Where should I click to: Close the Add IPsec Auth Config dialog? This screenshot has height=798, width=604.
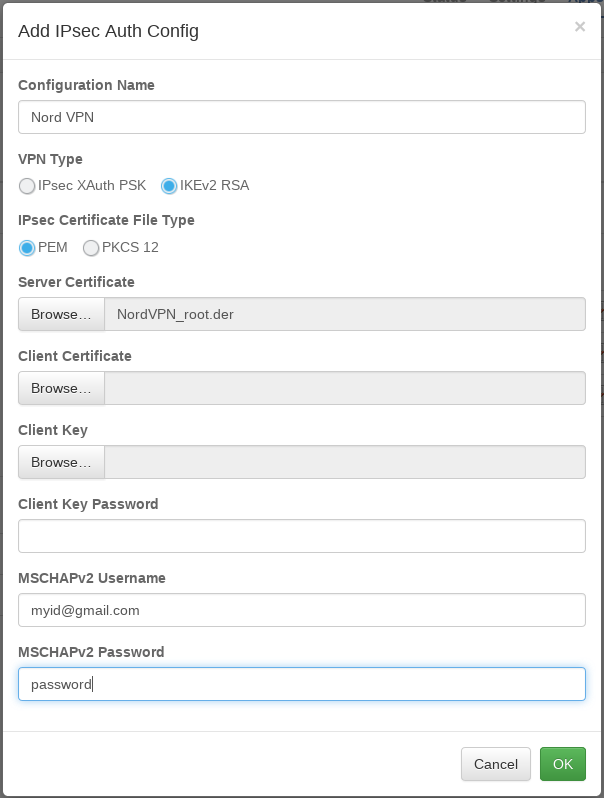click(579, 28)
